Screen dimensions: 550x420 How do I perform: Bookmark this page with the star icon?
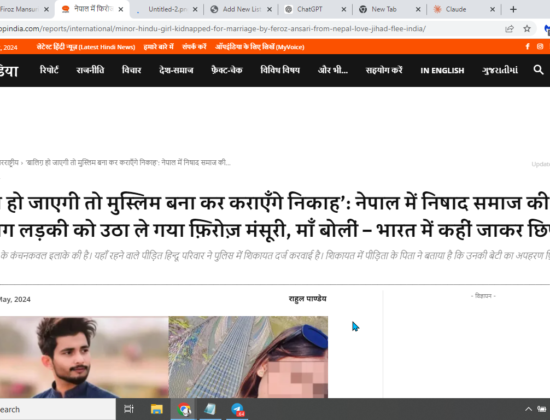tap(527, 29)
